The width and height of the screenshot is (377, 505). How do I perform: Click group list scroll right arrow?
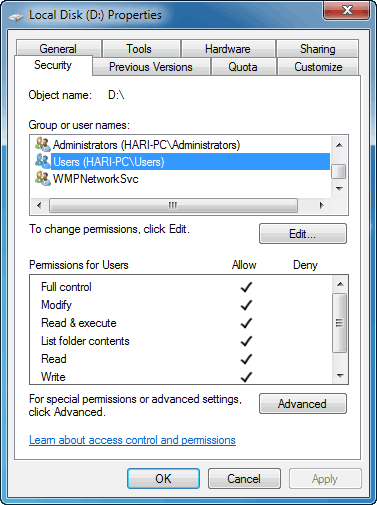pos(321,205)
